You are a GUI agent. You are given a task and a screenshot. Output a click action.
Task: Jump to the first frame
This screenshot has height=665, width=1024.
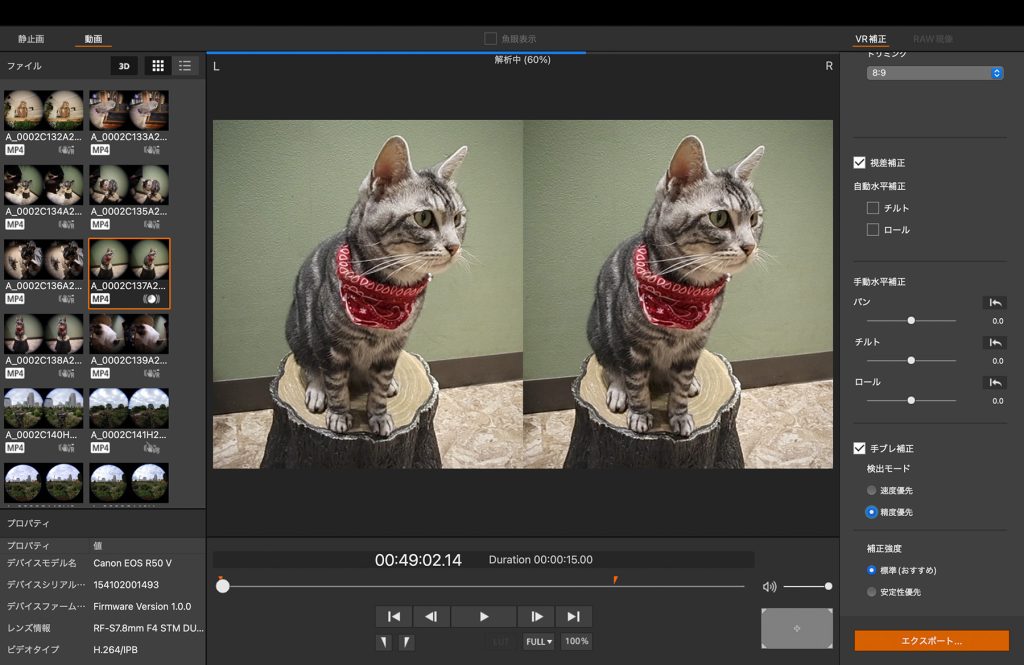pos(394,617)
